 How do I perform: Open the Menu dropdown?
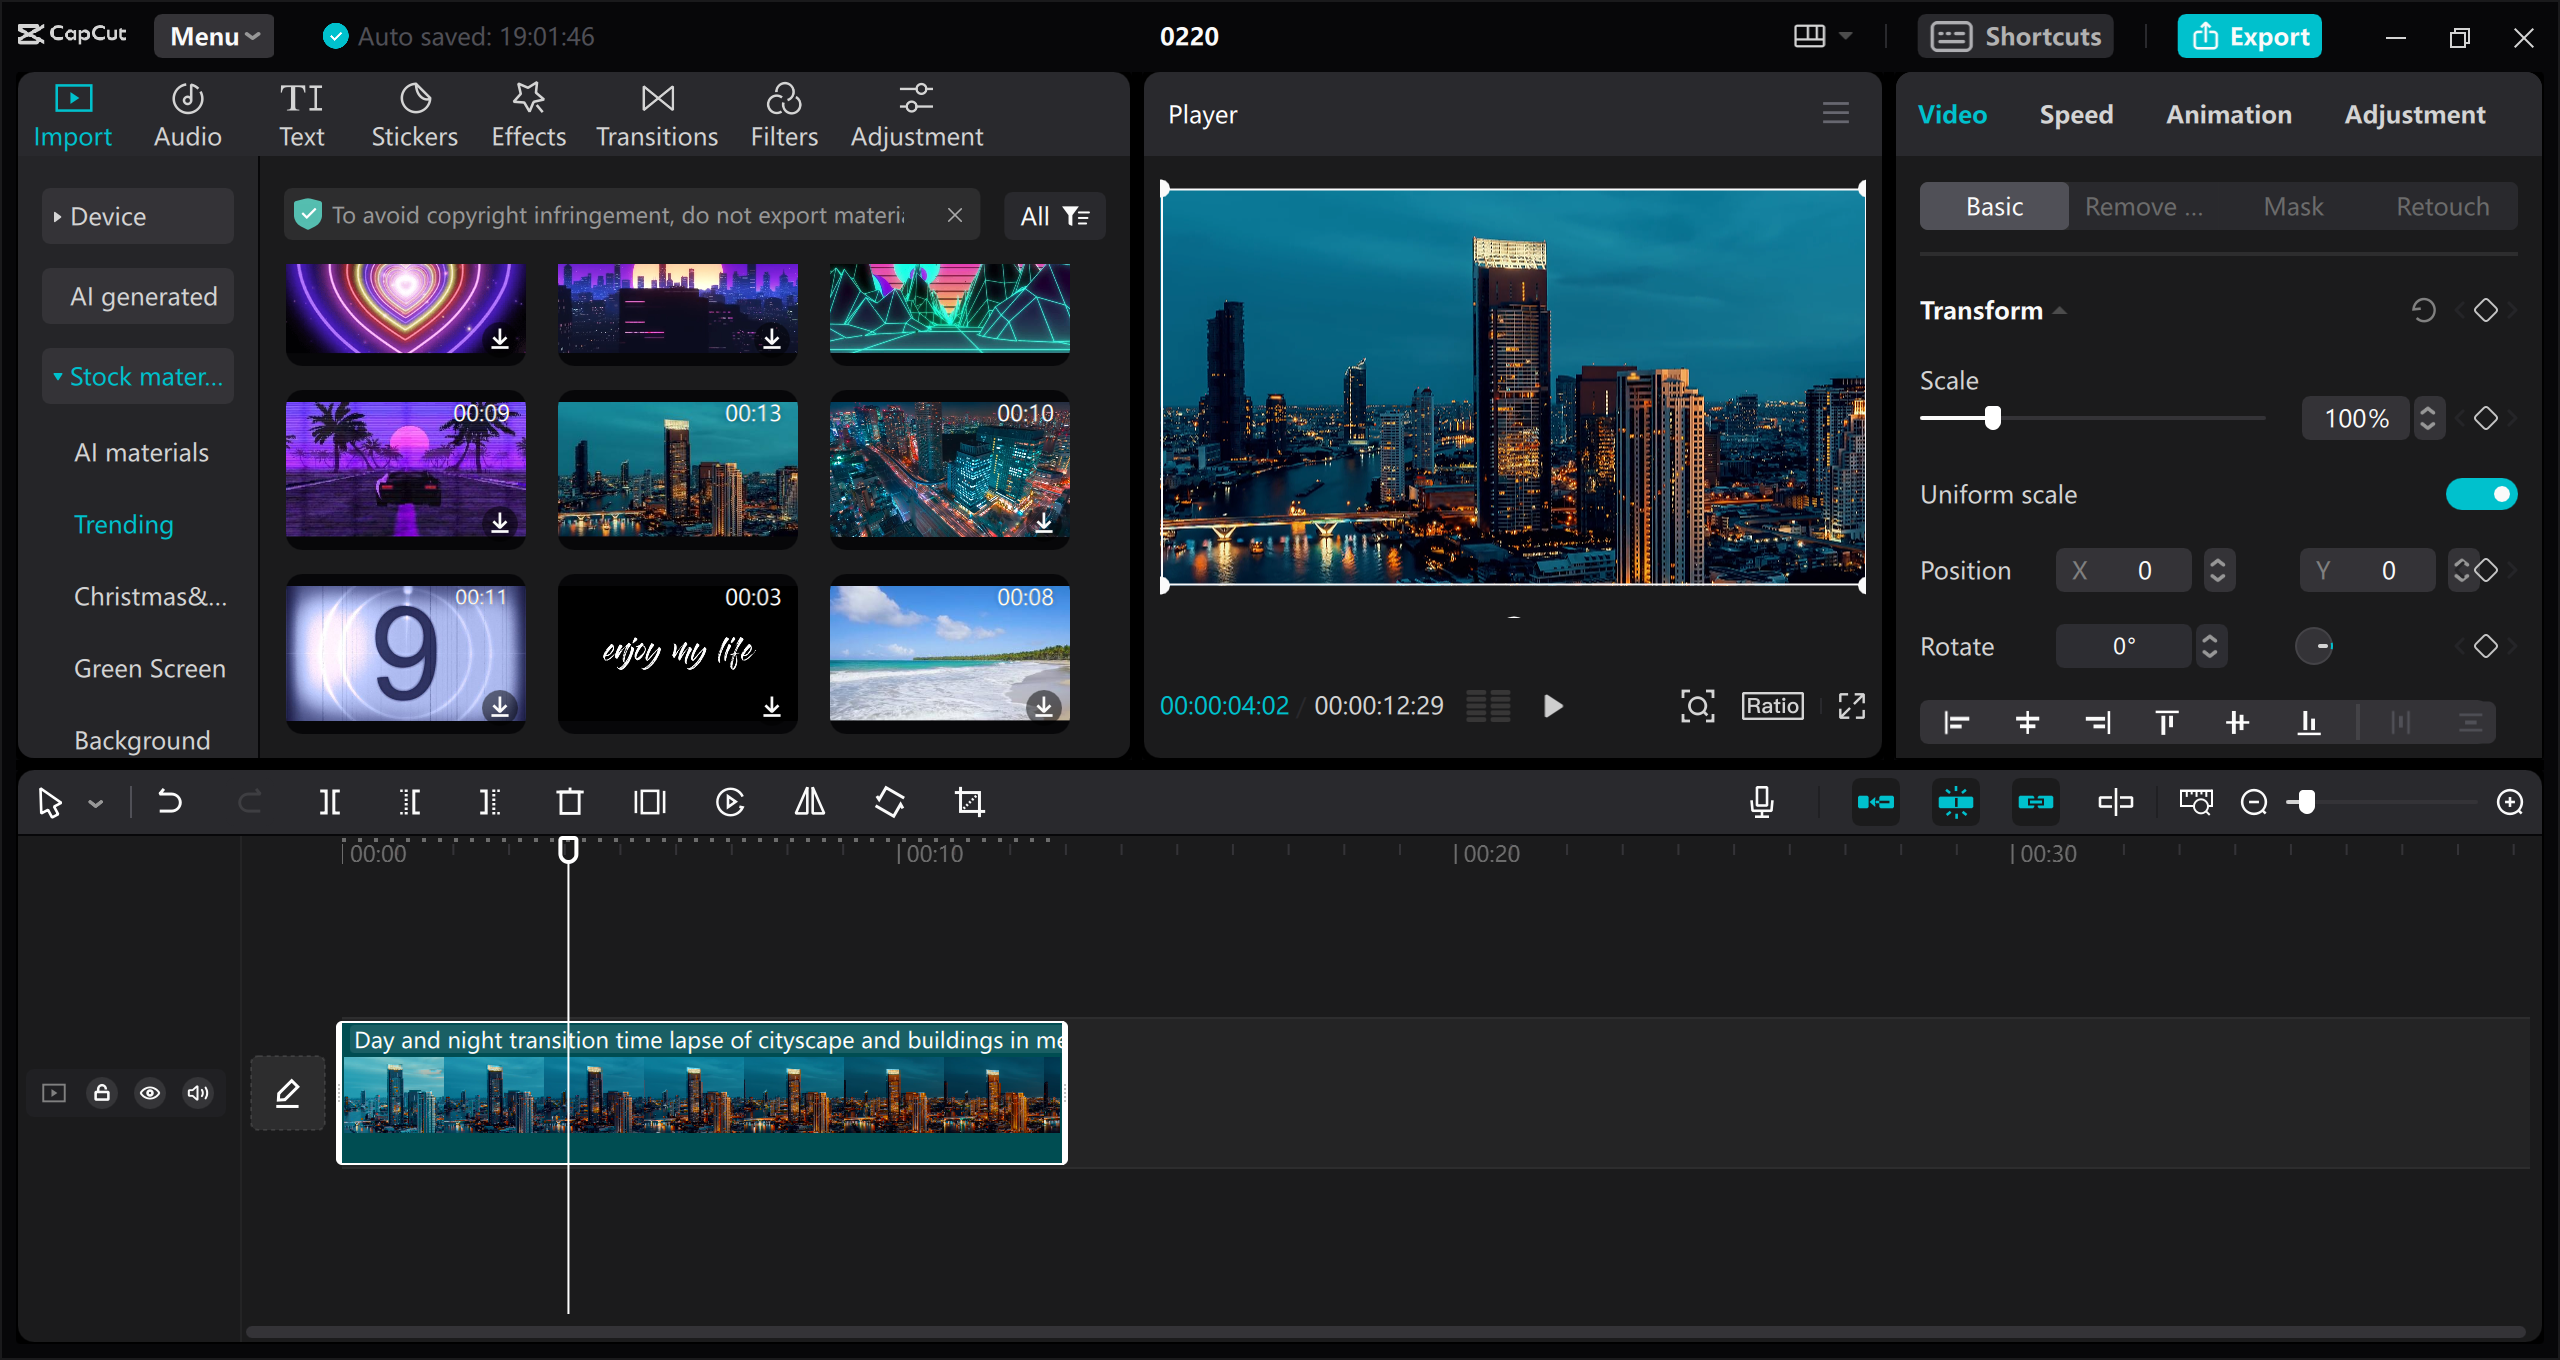(212, 35)
